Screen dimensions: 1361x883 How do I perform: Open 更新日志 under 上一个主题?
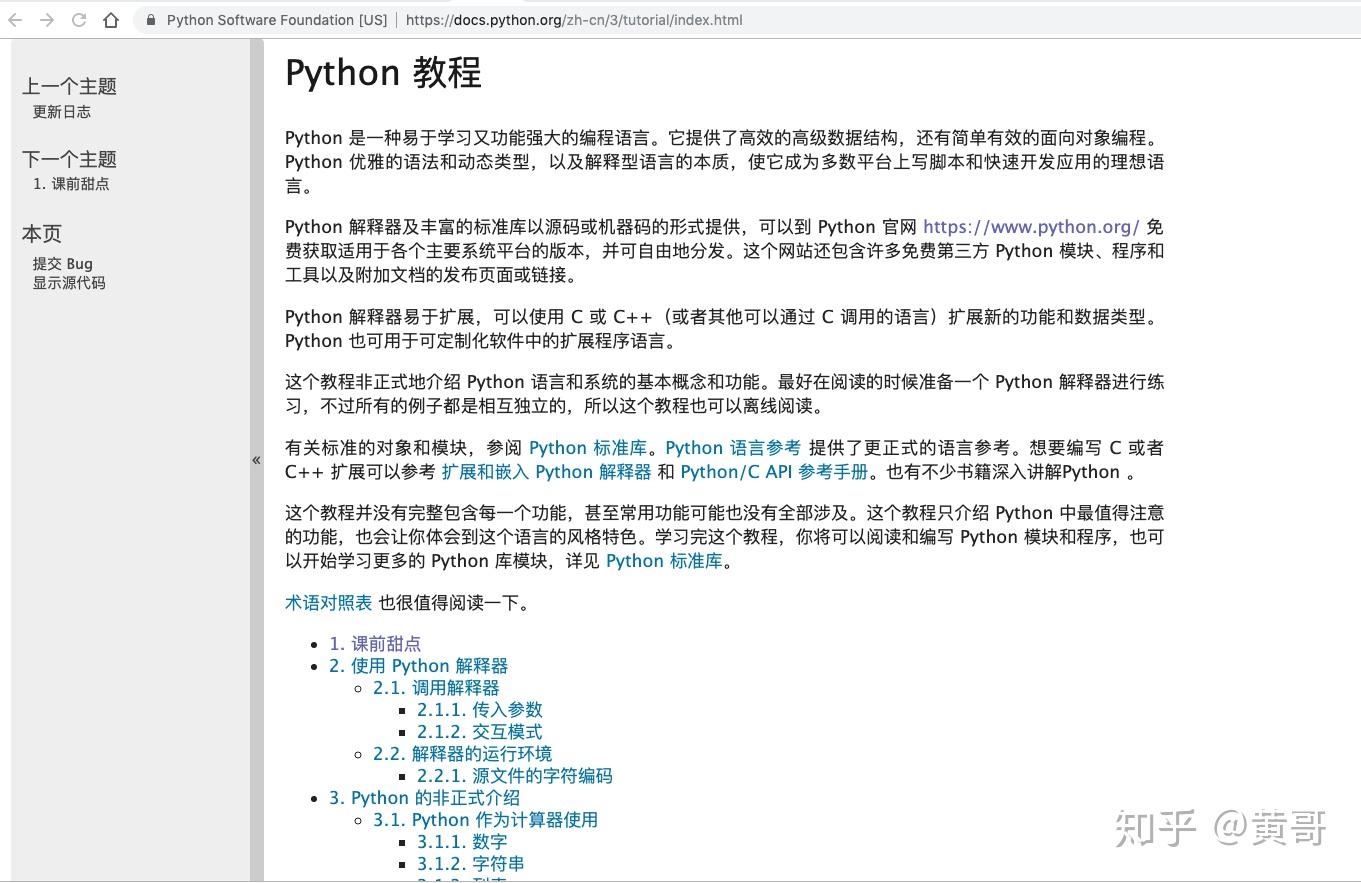(x=63, y=112)
